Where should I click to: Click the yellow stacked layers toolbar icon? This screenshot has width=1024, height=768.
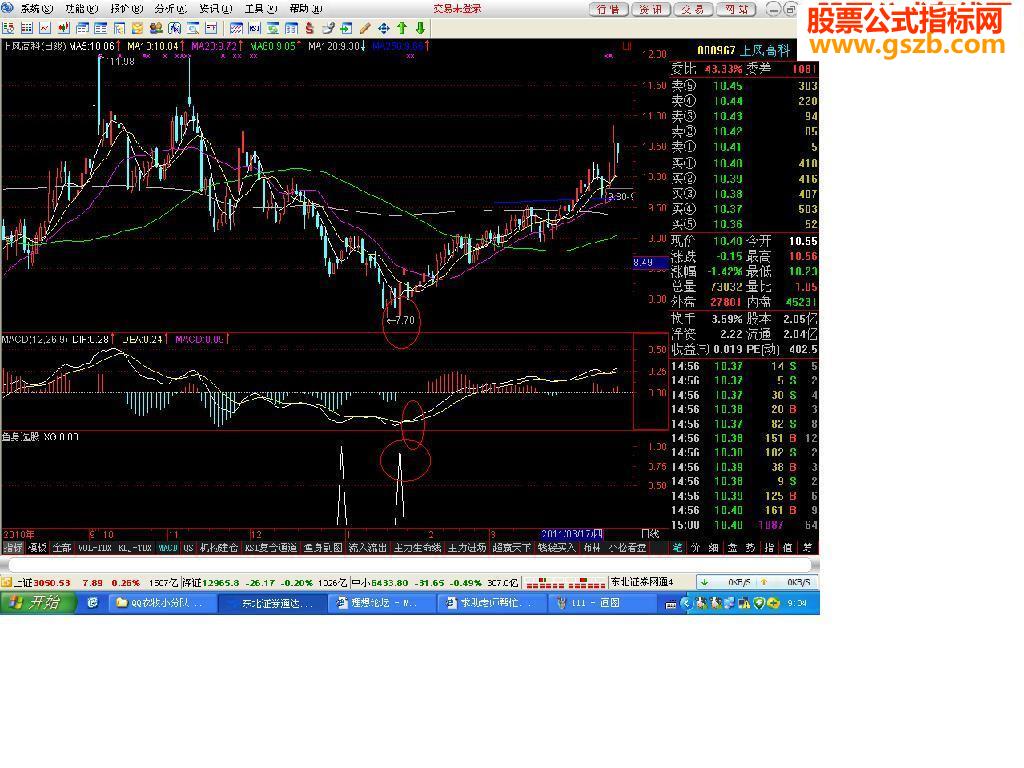(x=137, y=28)
